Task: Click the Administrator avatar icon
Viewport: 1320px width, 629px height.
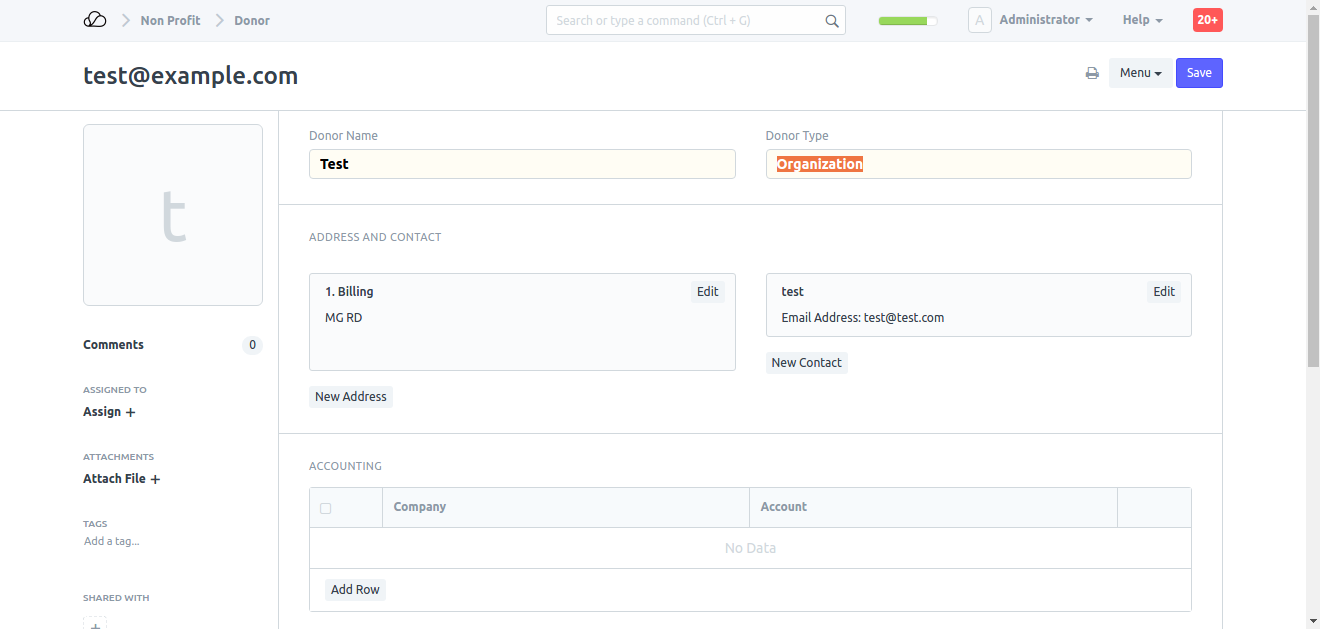Action: (x=979, y=20)
